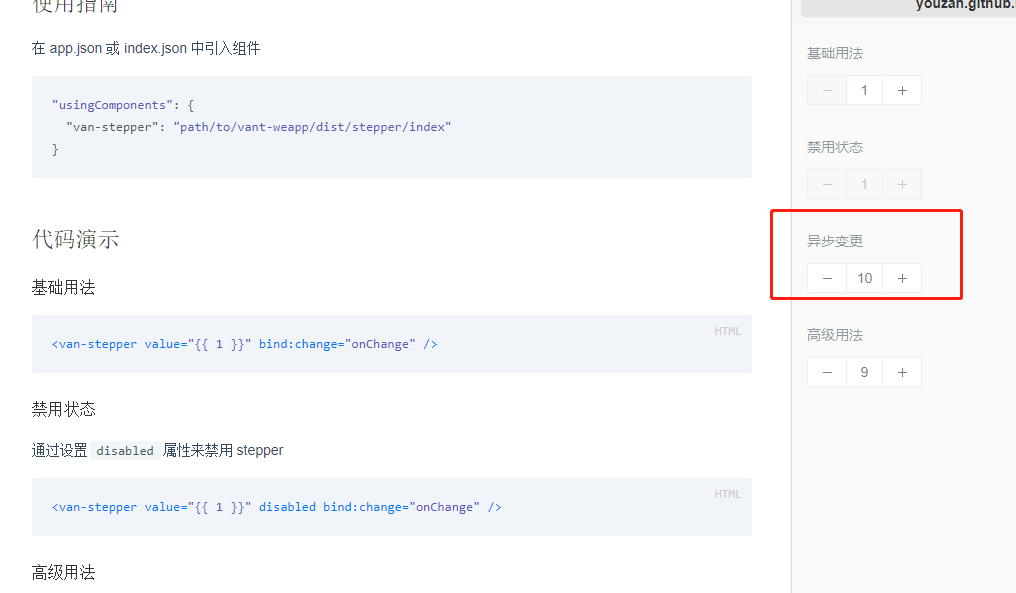Select the 基础用法 stepper value field showing 1

point(864,90)
